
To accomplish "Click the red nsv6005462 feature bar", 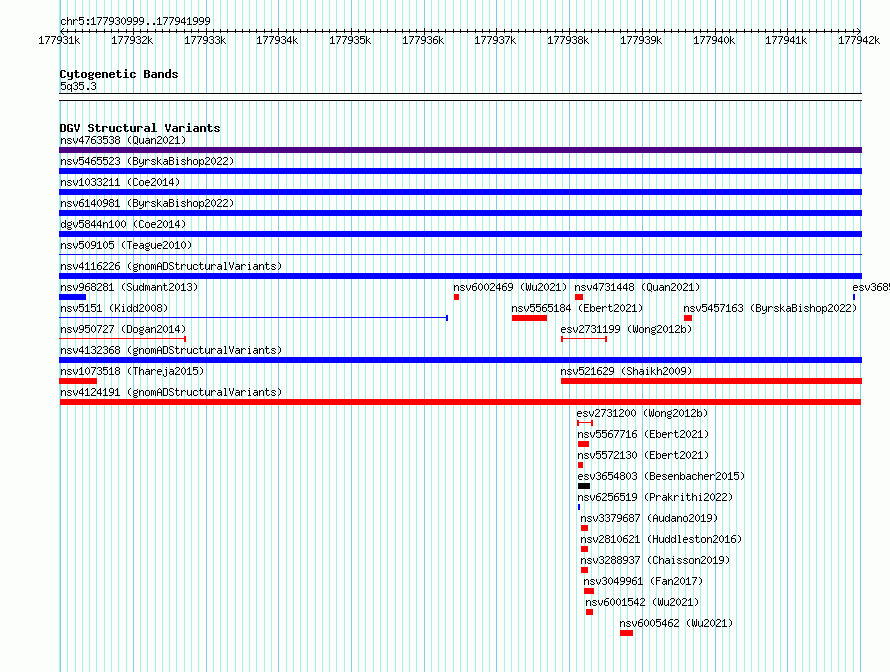I will point(626,633).
